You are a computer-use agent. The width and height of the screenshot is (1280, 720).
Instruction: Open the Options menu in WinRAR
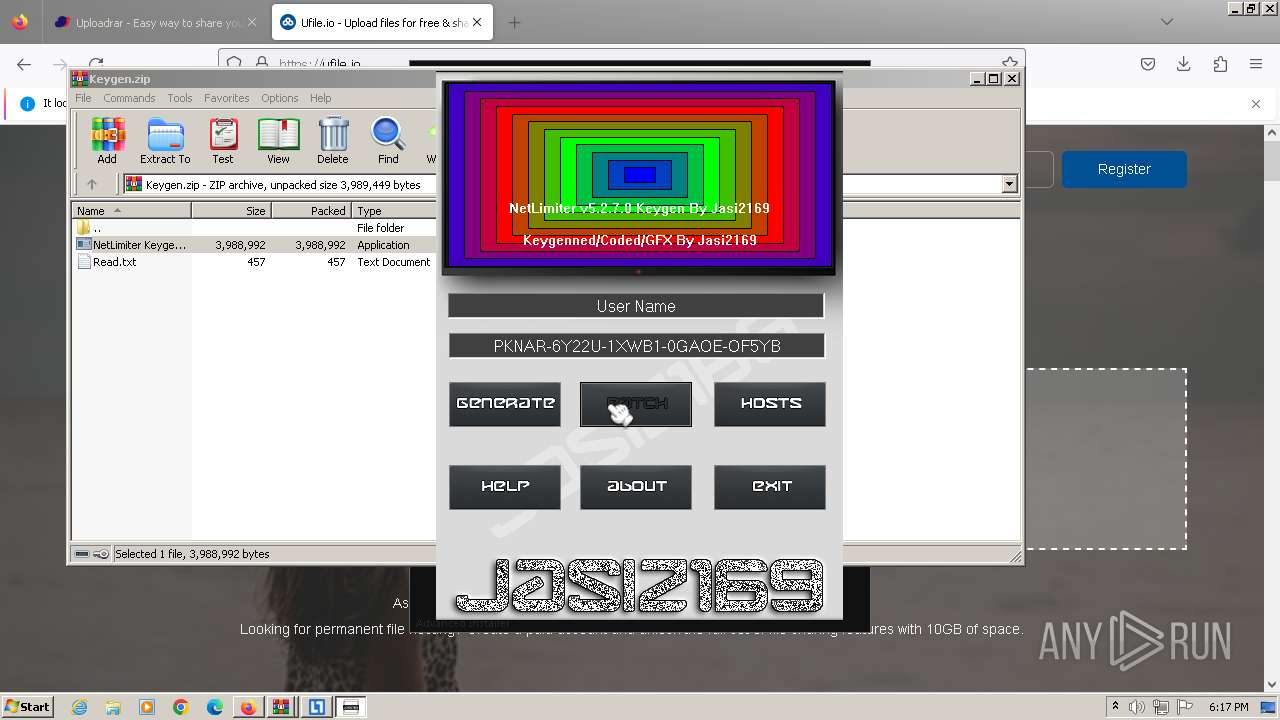(280, 98)
